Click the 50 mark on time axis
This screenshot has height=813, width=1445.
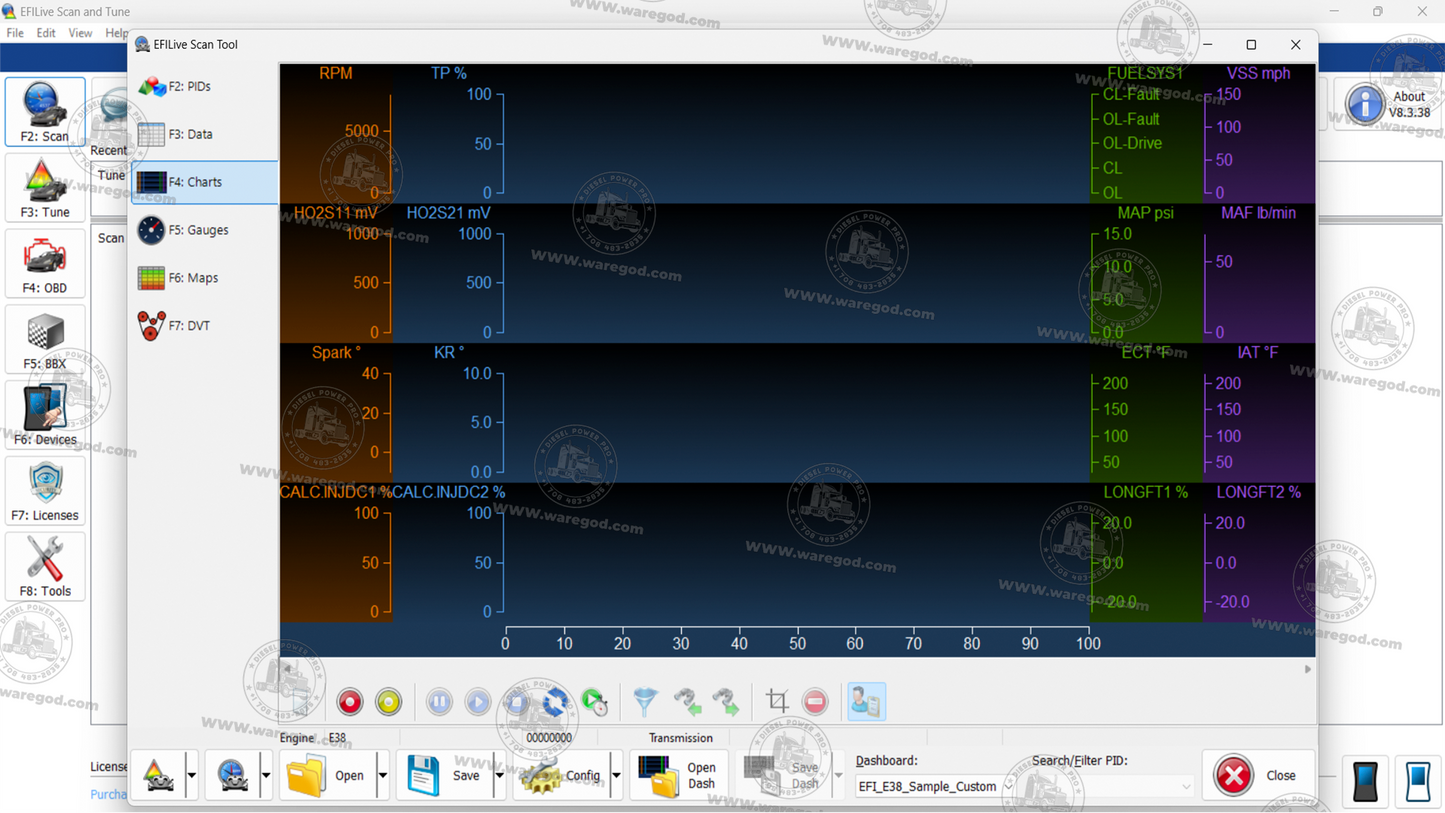pos(797,644)
